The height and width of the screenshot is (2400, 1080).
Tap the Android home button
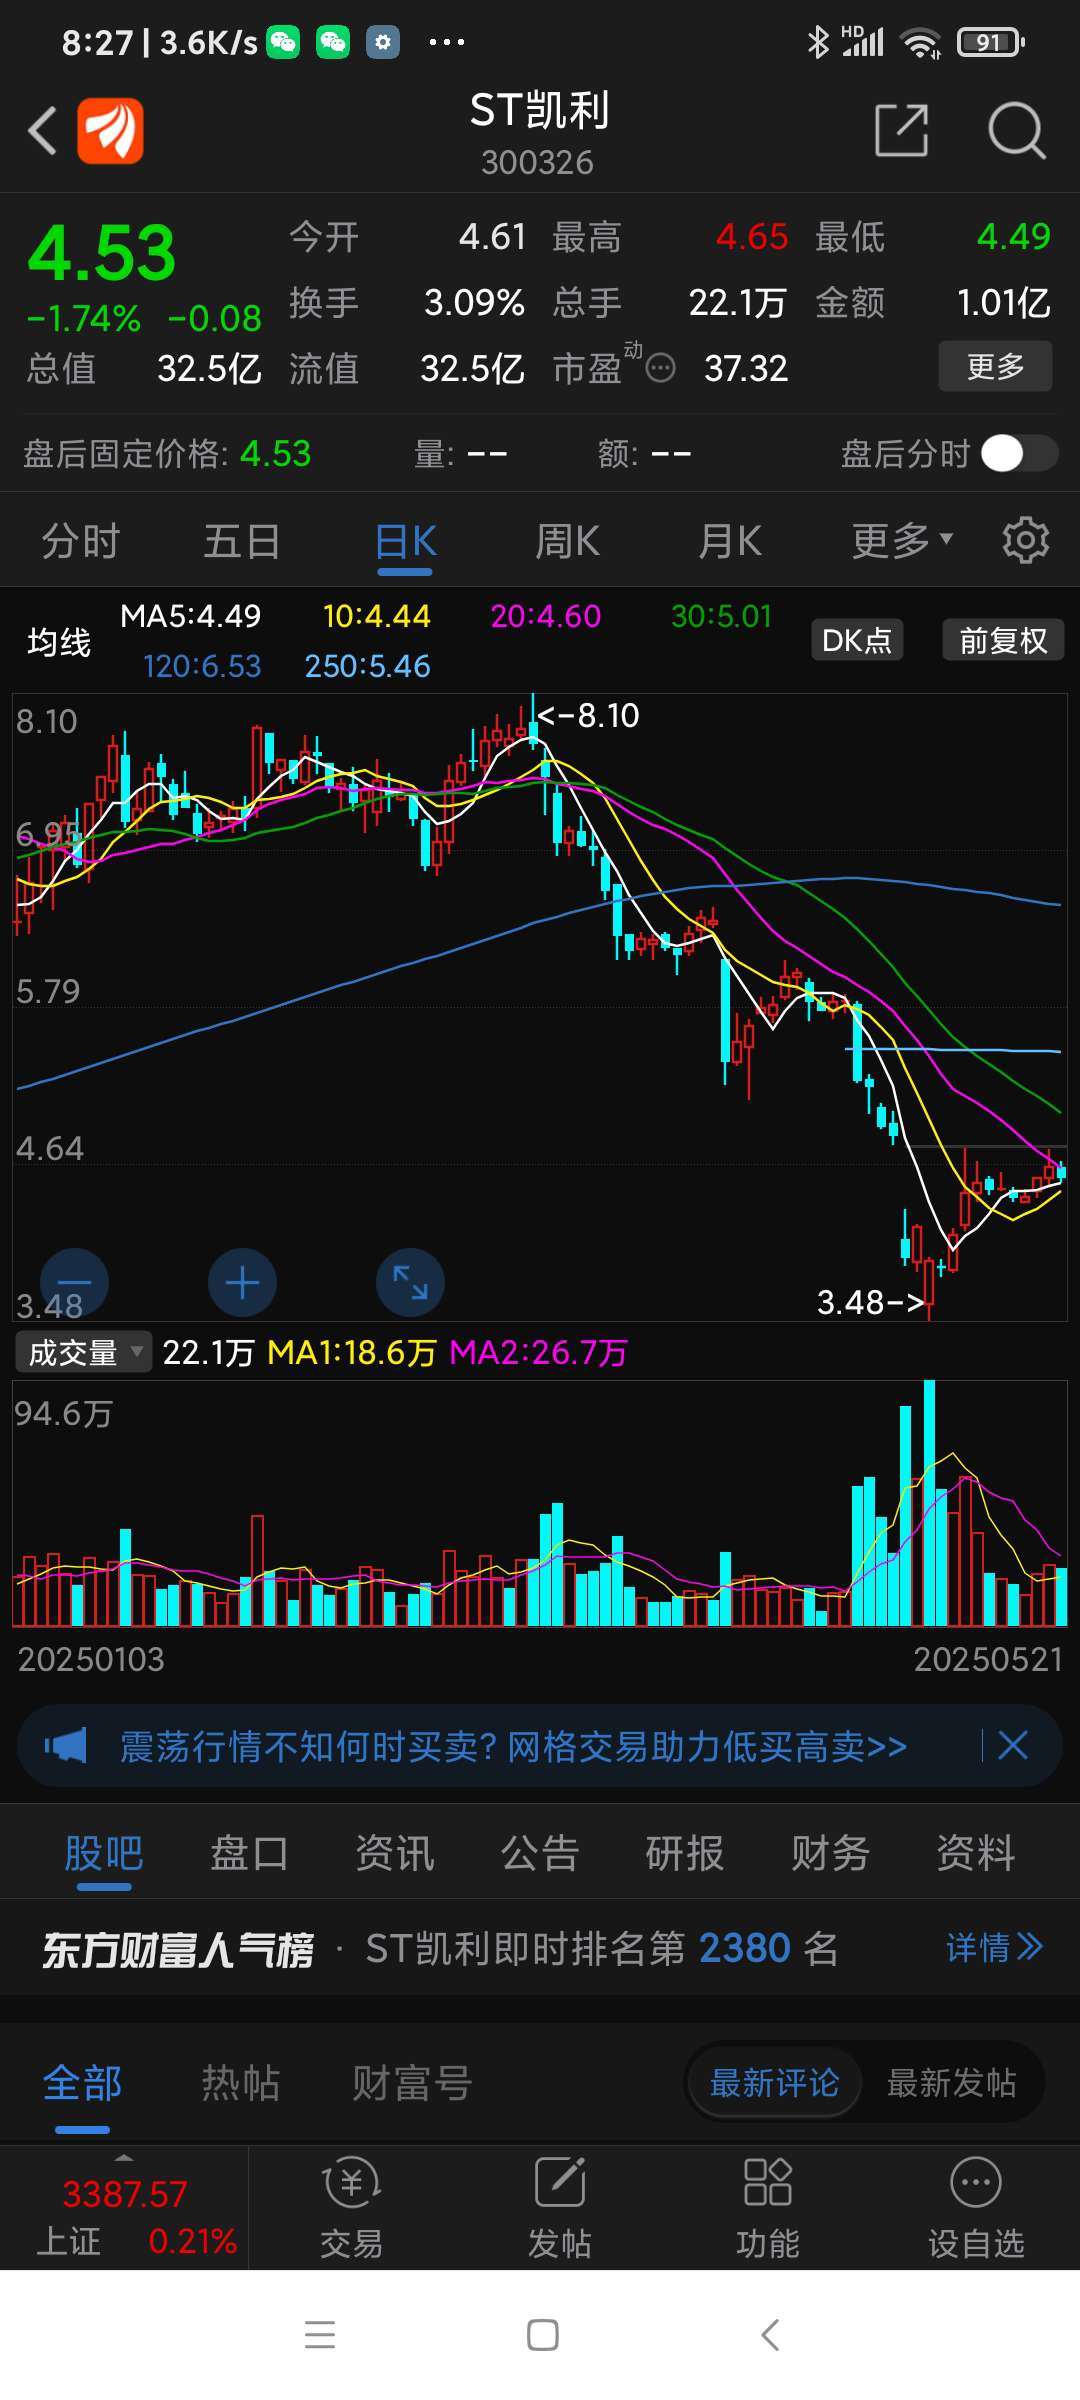[542, 2335]
